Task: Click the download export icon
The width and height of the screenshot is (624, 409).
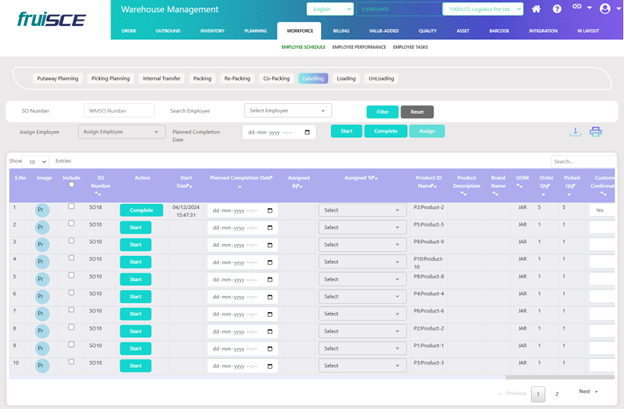Action: coord(574,131)
